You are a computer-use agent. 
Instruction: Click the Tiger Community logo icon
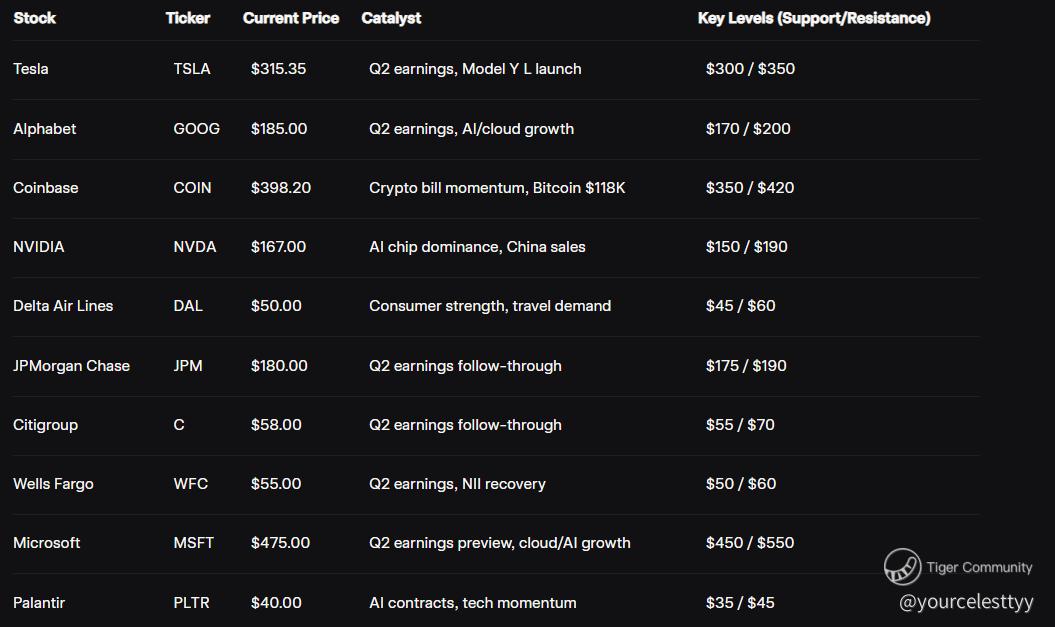point(902,567)
